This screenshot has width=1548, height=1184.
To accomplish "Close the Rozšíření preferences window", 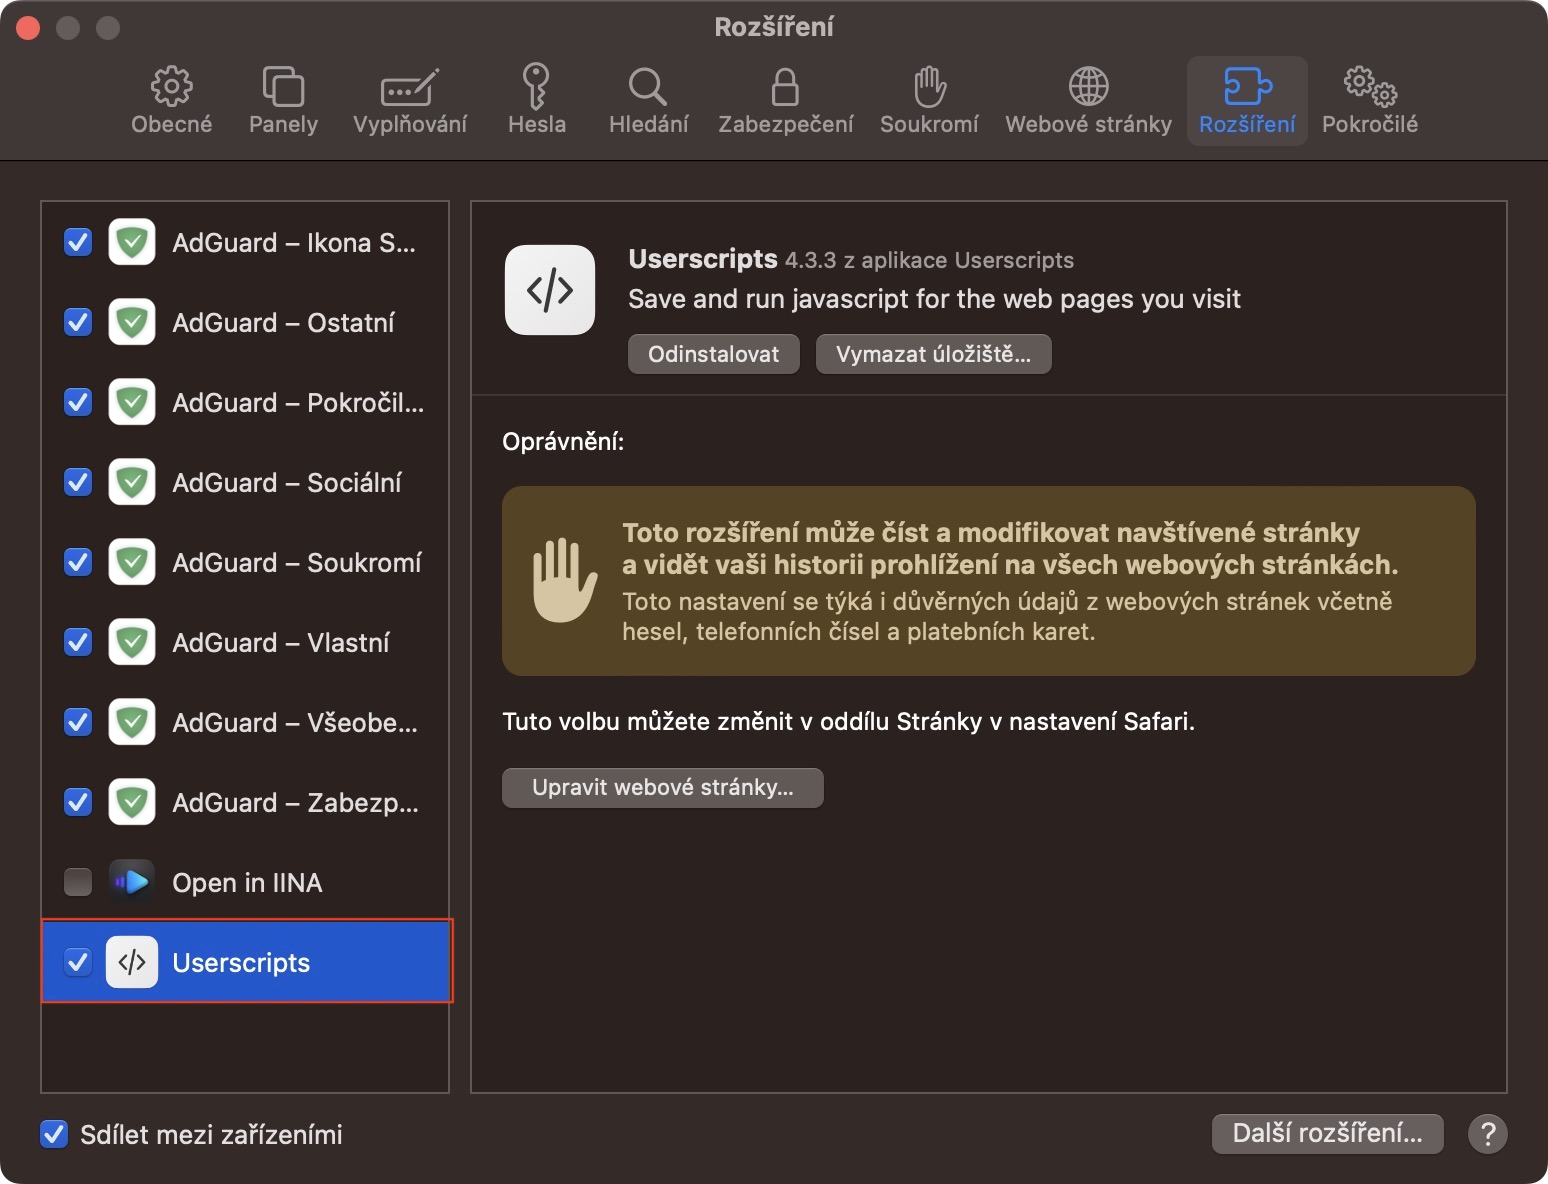I will pyautogui.click(x=28, y=28).
